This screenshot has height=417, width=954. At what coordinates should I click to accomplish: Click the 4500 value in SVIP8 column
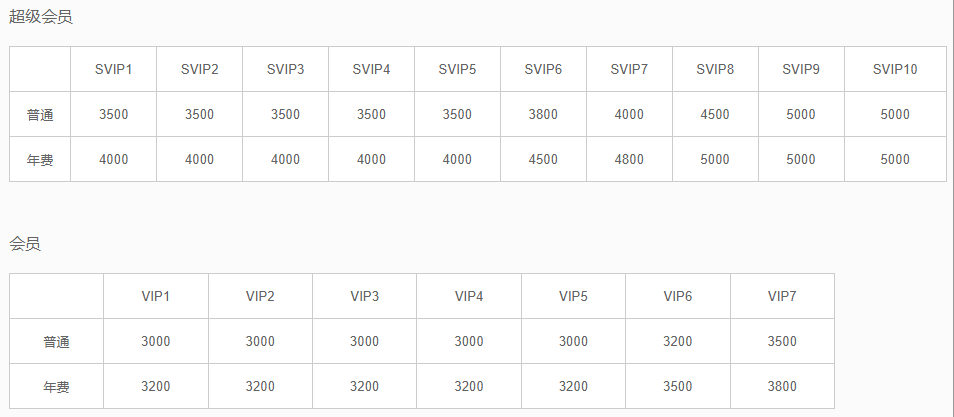(715, 115)
